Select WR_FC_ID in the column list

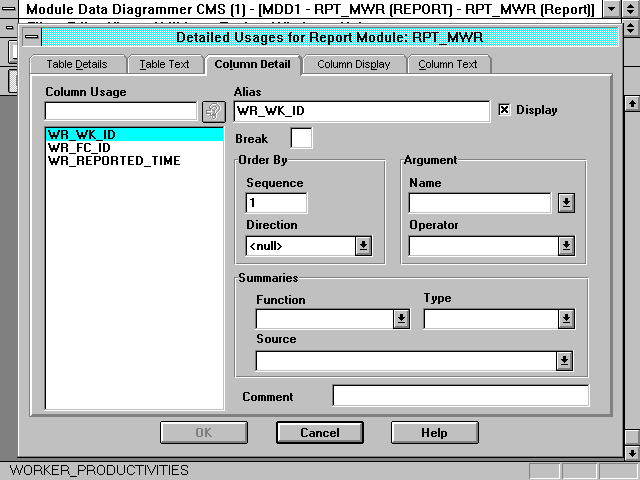pos(79,147)
